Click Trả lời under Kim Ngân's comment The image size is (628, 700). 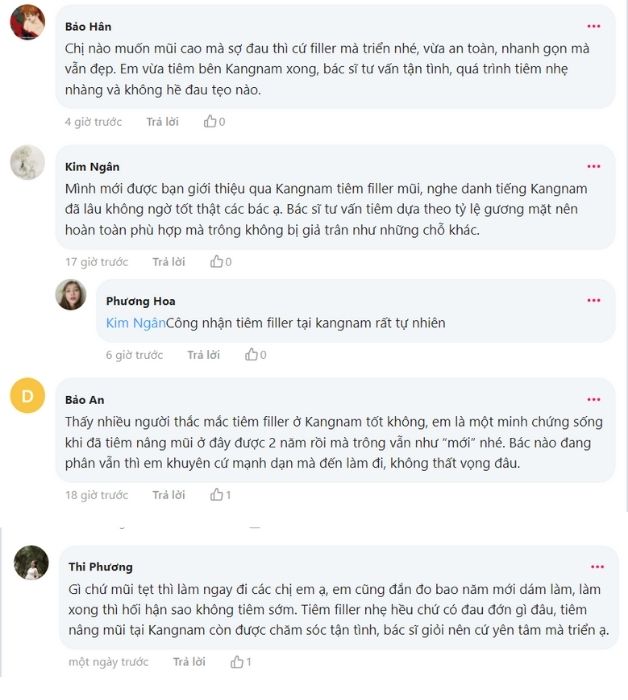click(168, 262)
